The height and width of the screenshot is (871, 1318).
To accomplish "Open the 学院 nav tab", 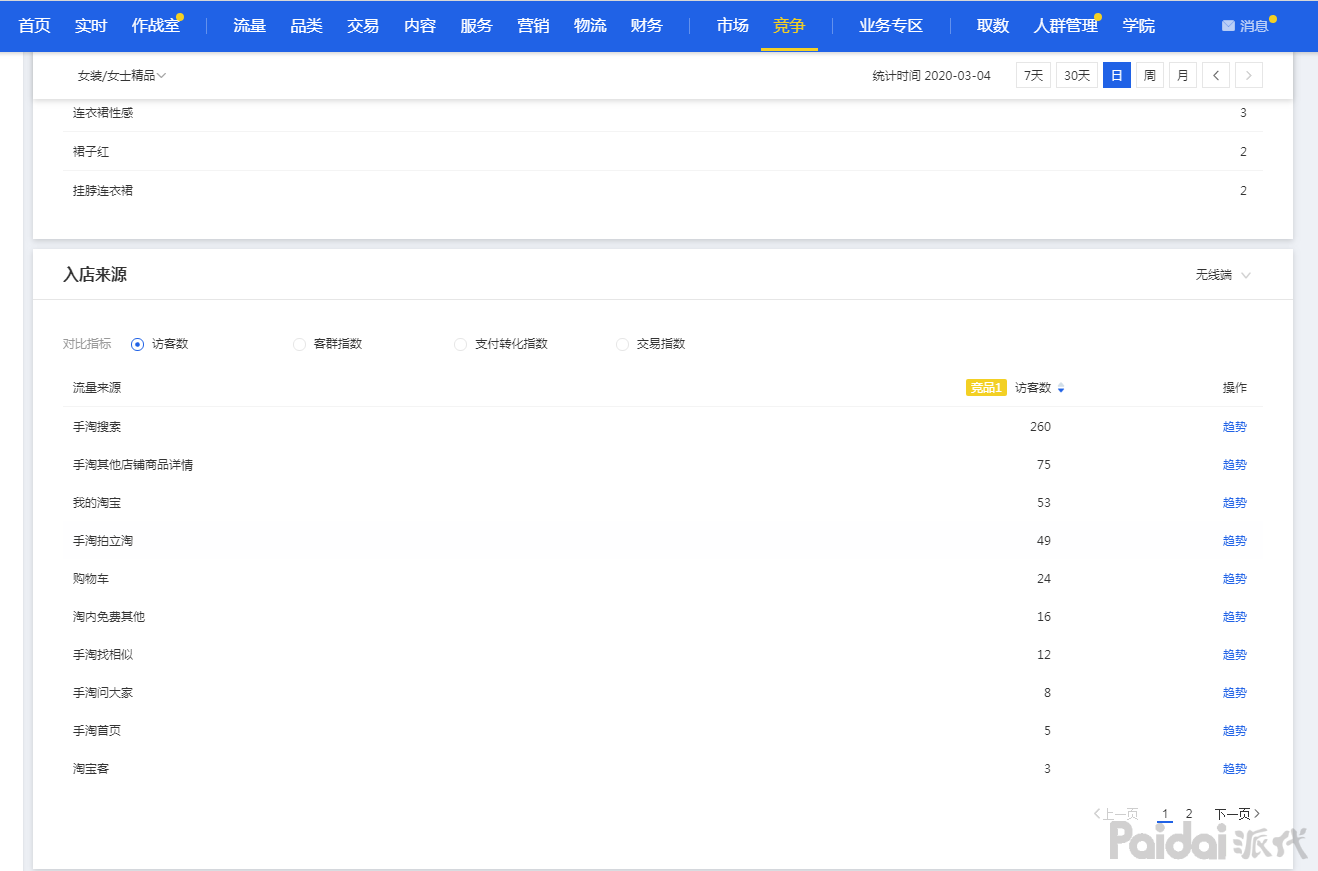I will tap(1138, 26).
